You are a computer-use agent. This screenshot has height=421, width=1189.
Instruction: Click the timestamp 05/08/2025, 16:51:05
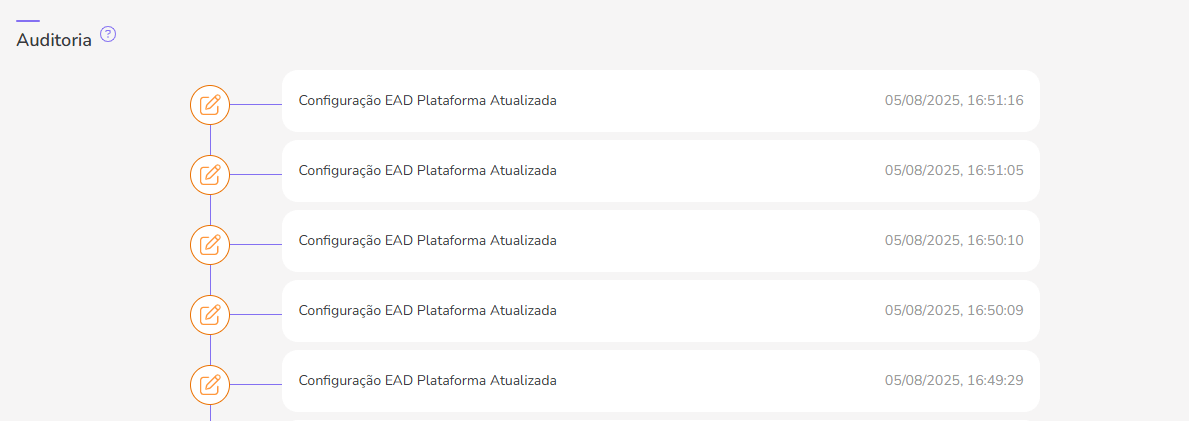[x=953, y=170]
